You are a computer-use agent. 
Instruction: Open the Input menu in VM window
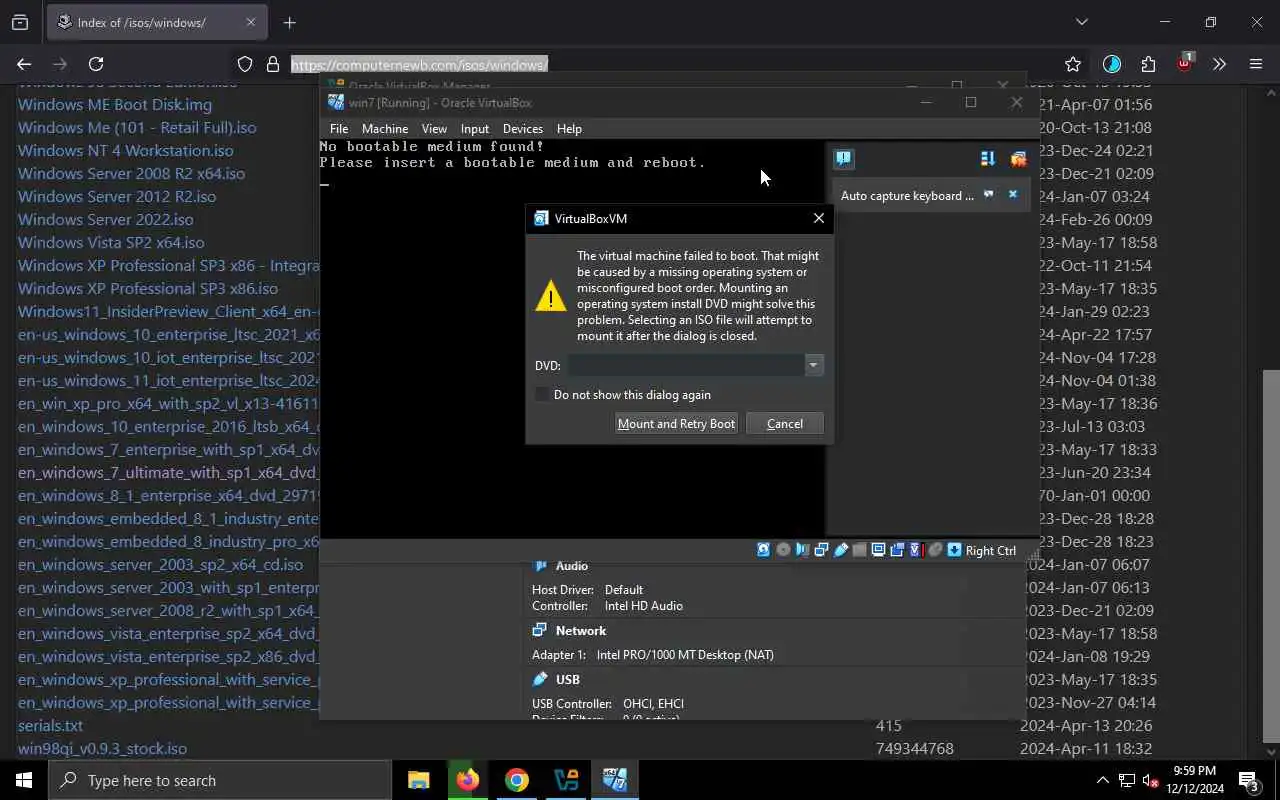click(475, 128)
